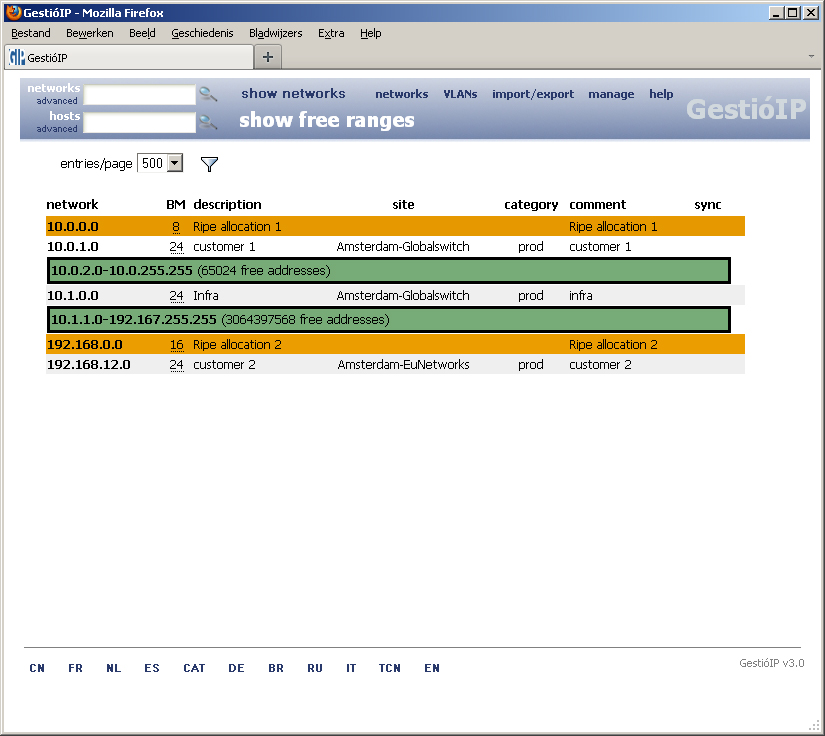825x736 pixels.
Task: Switch language to CAT
Action: coord(194,668)
